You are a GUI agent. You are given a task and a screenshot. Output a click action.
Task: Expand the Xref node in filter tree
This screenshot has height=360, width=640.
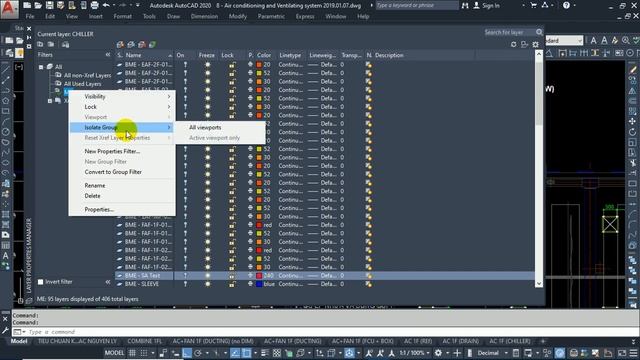pos(50,101)
